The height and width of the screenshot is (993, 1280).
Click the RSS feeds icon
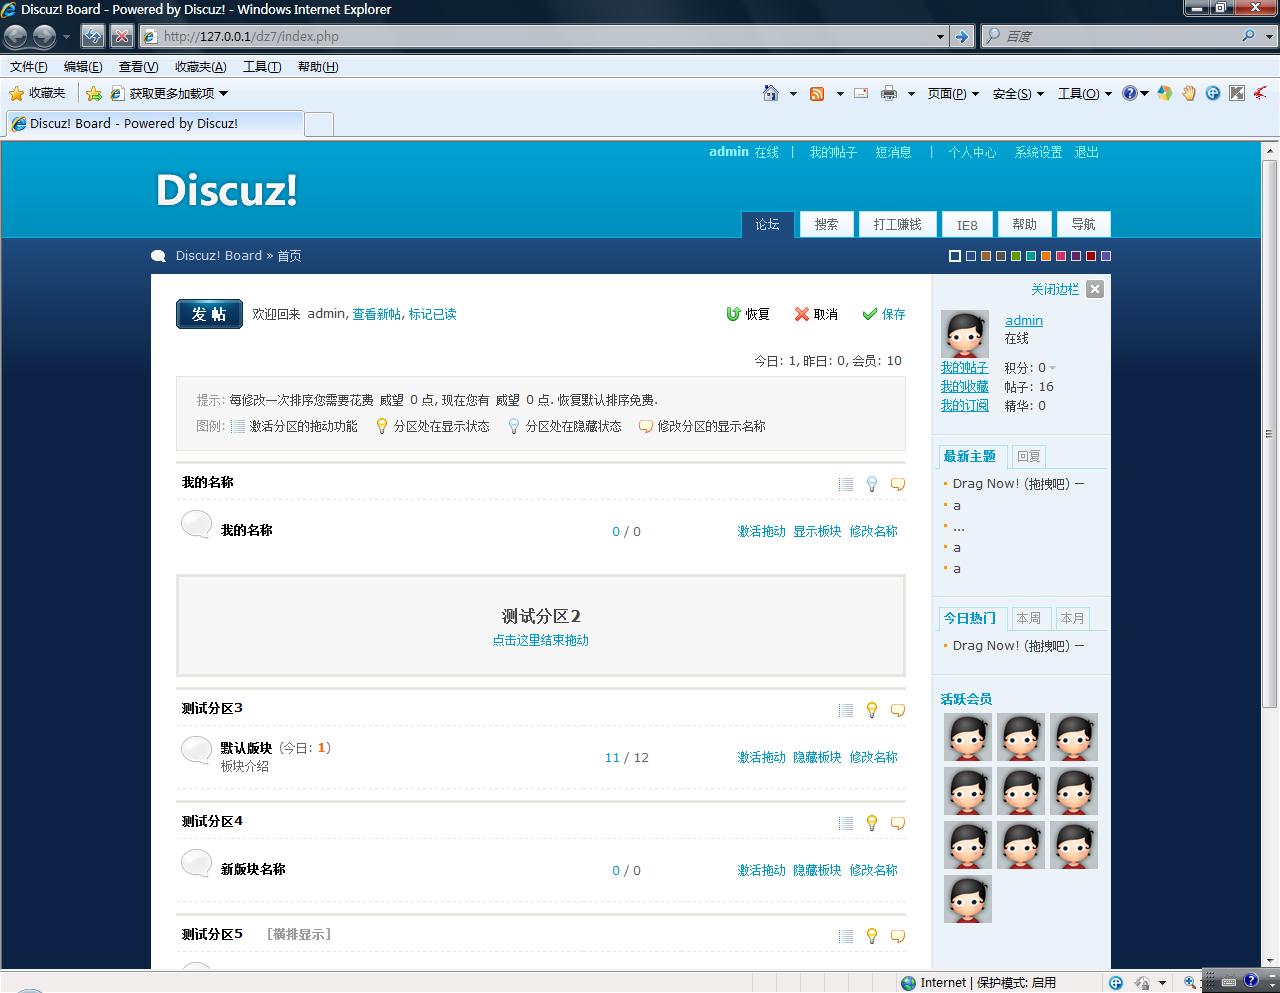(x=817, y=93)
